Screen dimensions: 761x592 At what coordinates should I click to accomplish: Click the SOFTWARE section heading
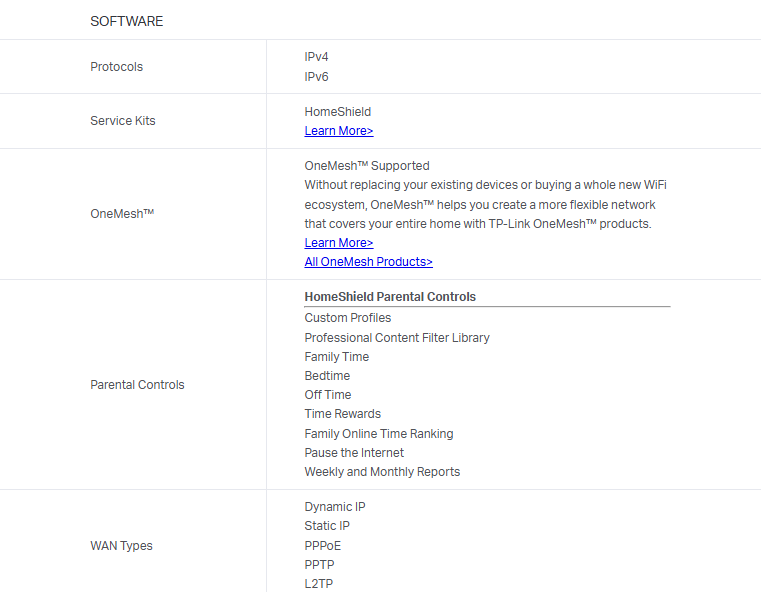pos(127,21)
